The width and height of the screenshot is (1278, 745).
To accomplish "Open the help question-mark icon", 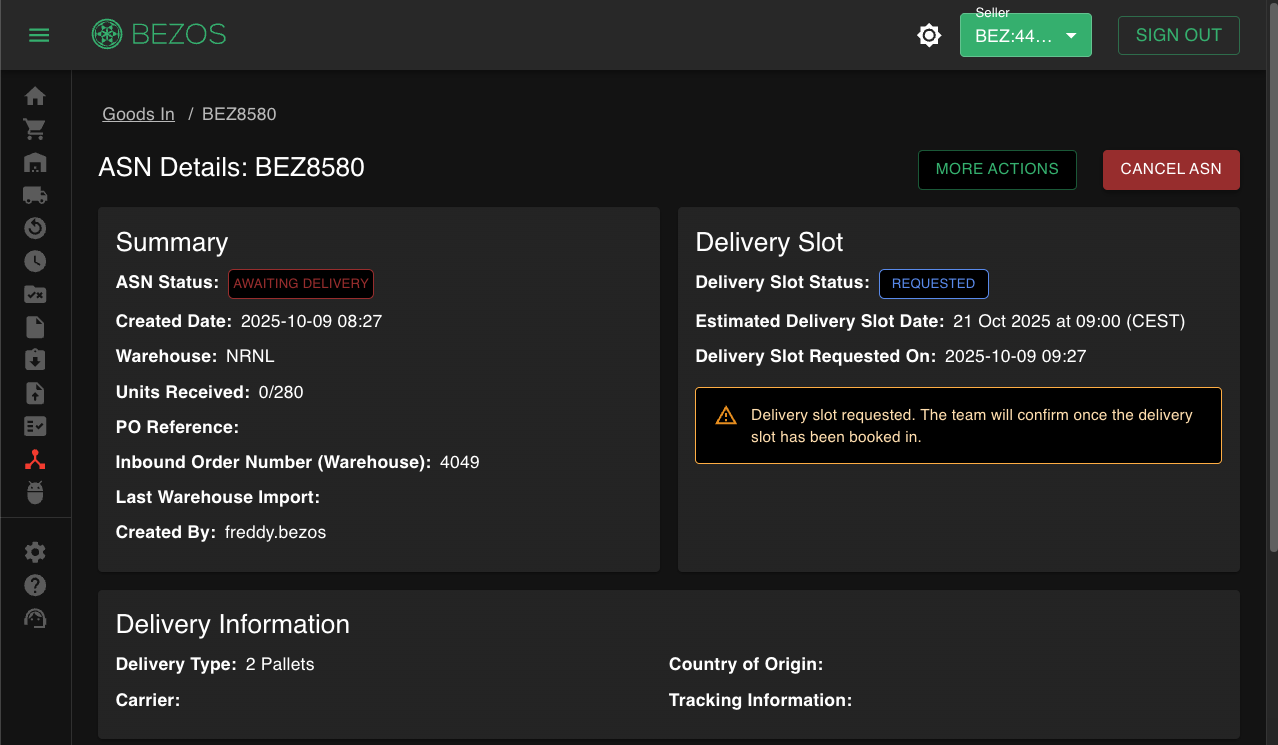I will point(35,585).
